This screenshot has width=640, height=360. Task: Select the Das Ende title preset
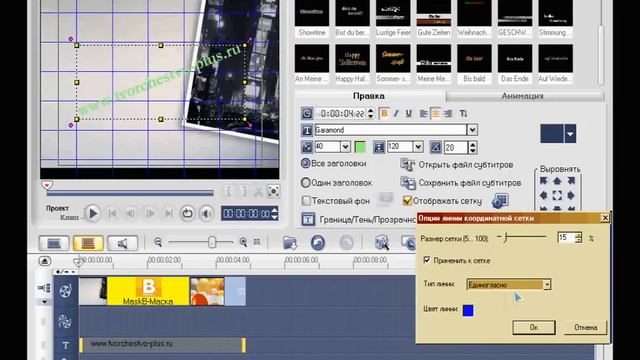click(515, 63)
